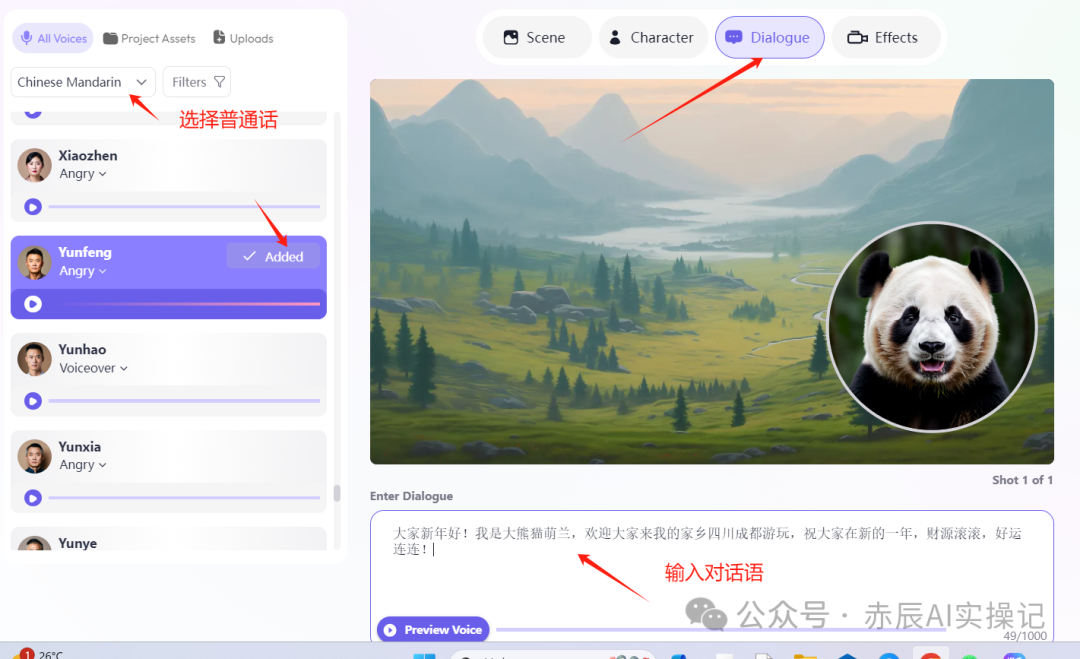Screen dimensions: 1080x659
Task: Select the Yunye voice name
Action: click(x=78, y=543)
